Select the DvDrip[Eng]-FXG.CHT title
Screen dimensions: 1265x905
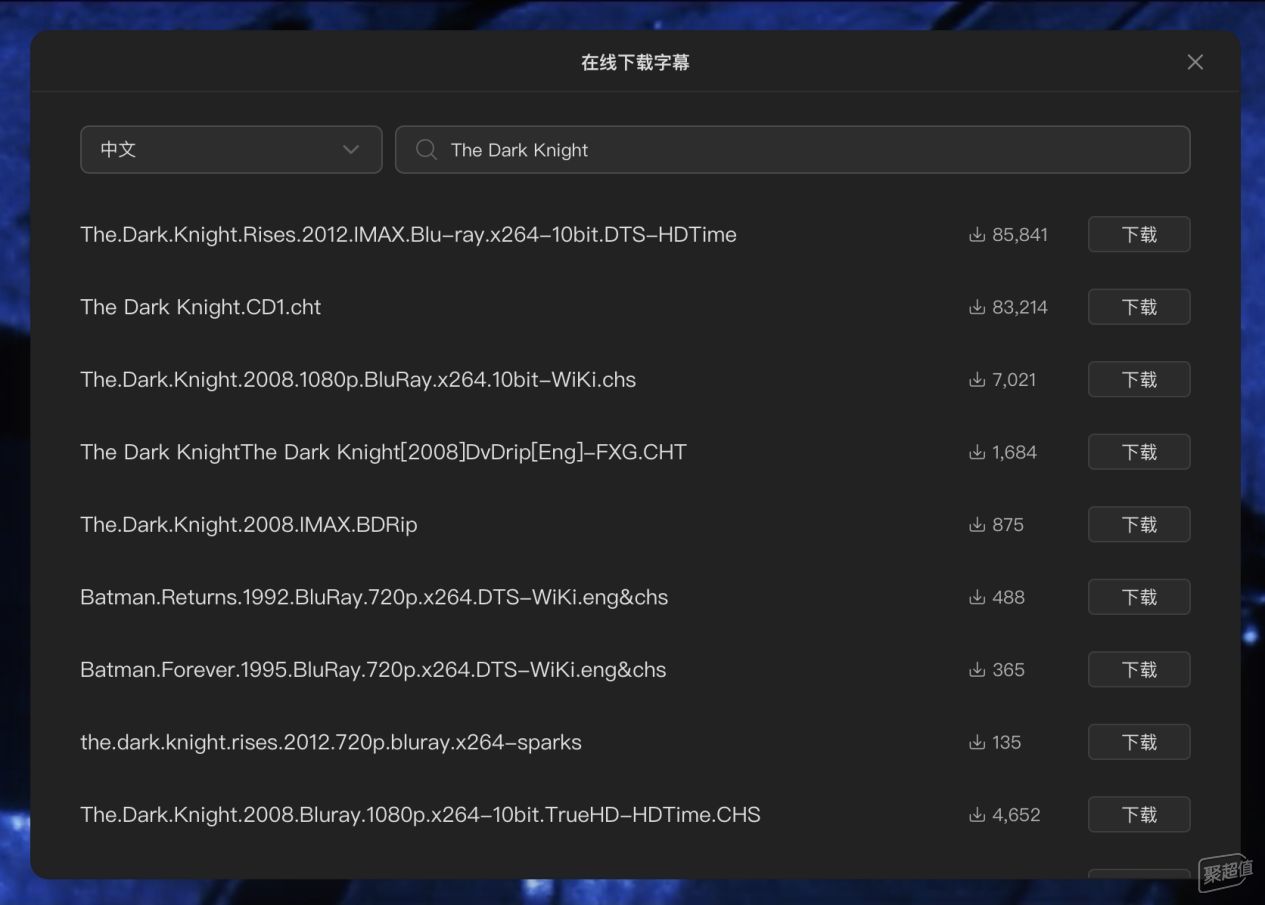pos(383,452)
